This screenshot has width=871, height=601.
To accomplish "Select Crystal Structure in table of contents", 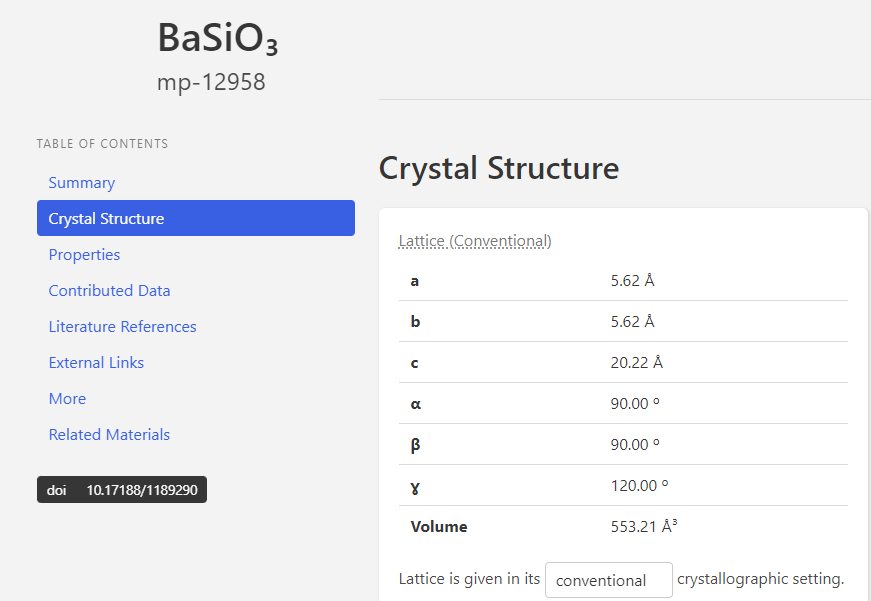I will tap(196, 218).
